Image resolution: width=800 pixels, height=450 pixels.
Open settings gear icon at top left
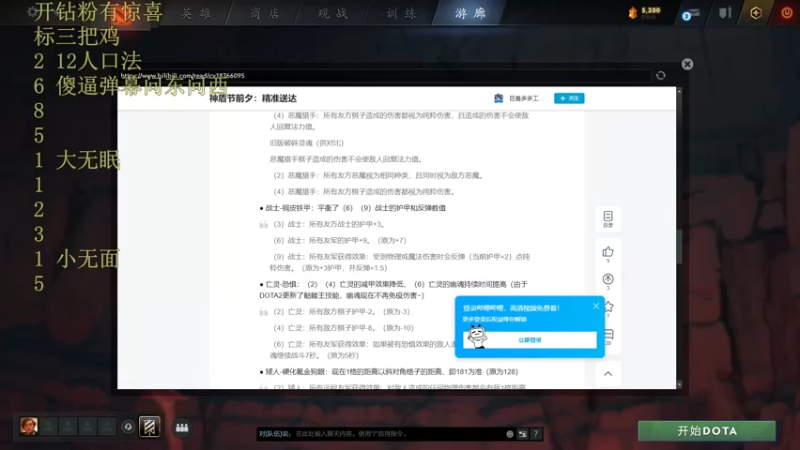pos(33,11)
